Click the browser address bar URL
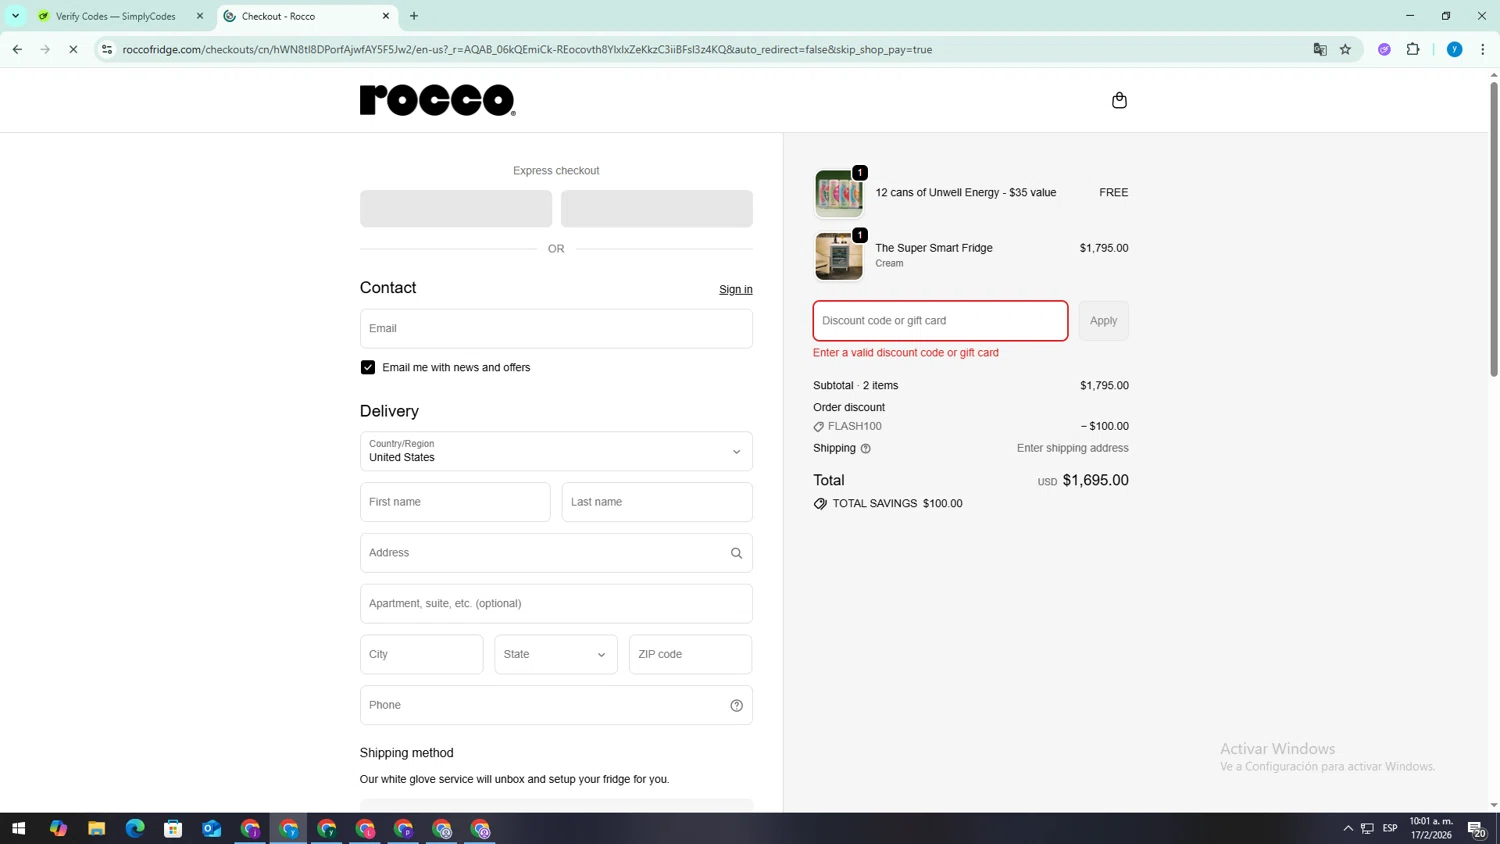 tap(527, 49)
